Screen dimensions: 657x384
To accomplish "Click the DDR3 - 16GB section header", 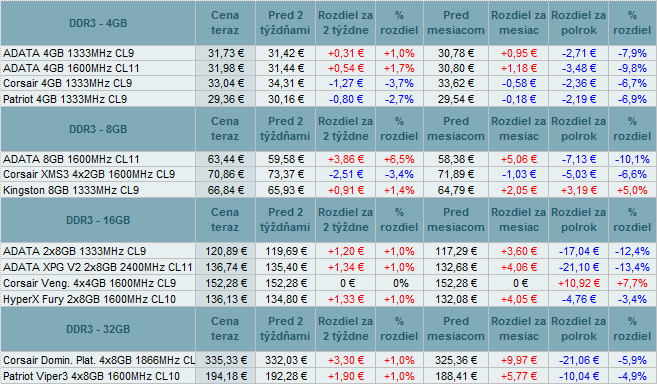I will [98, 220].
